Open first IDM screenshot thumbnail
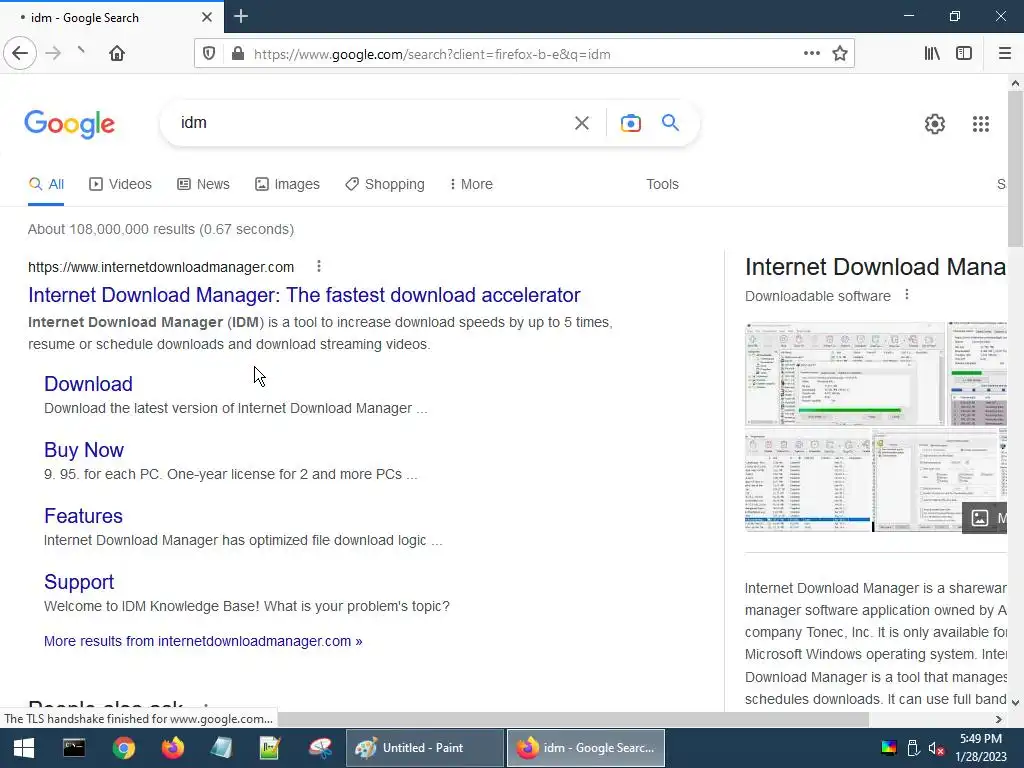 (845, 374)
